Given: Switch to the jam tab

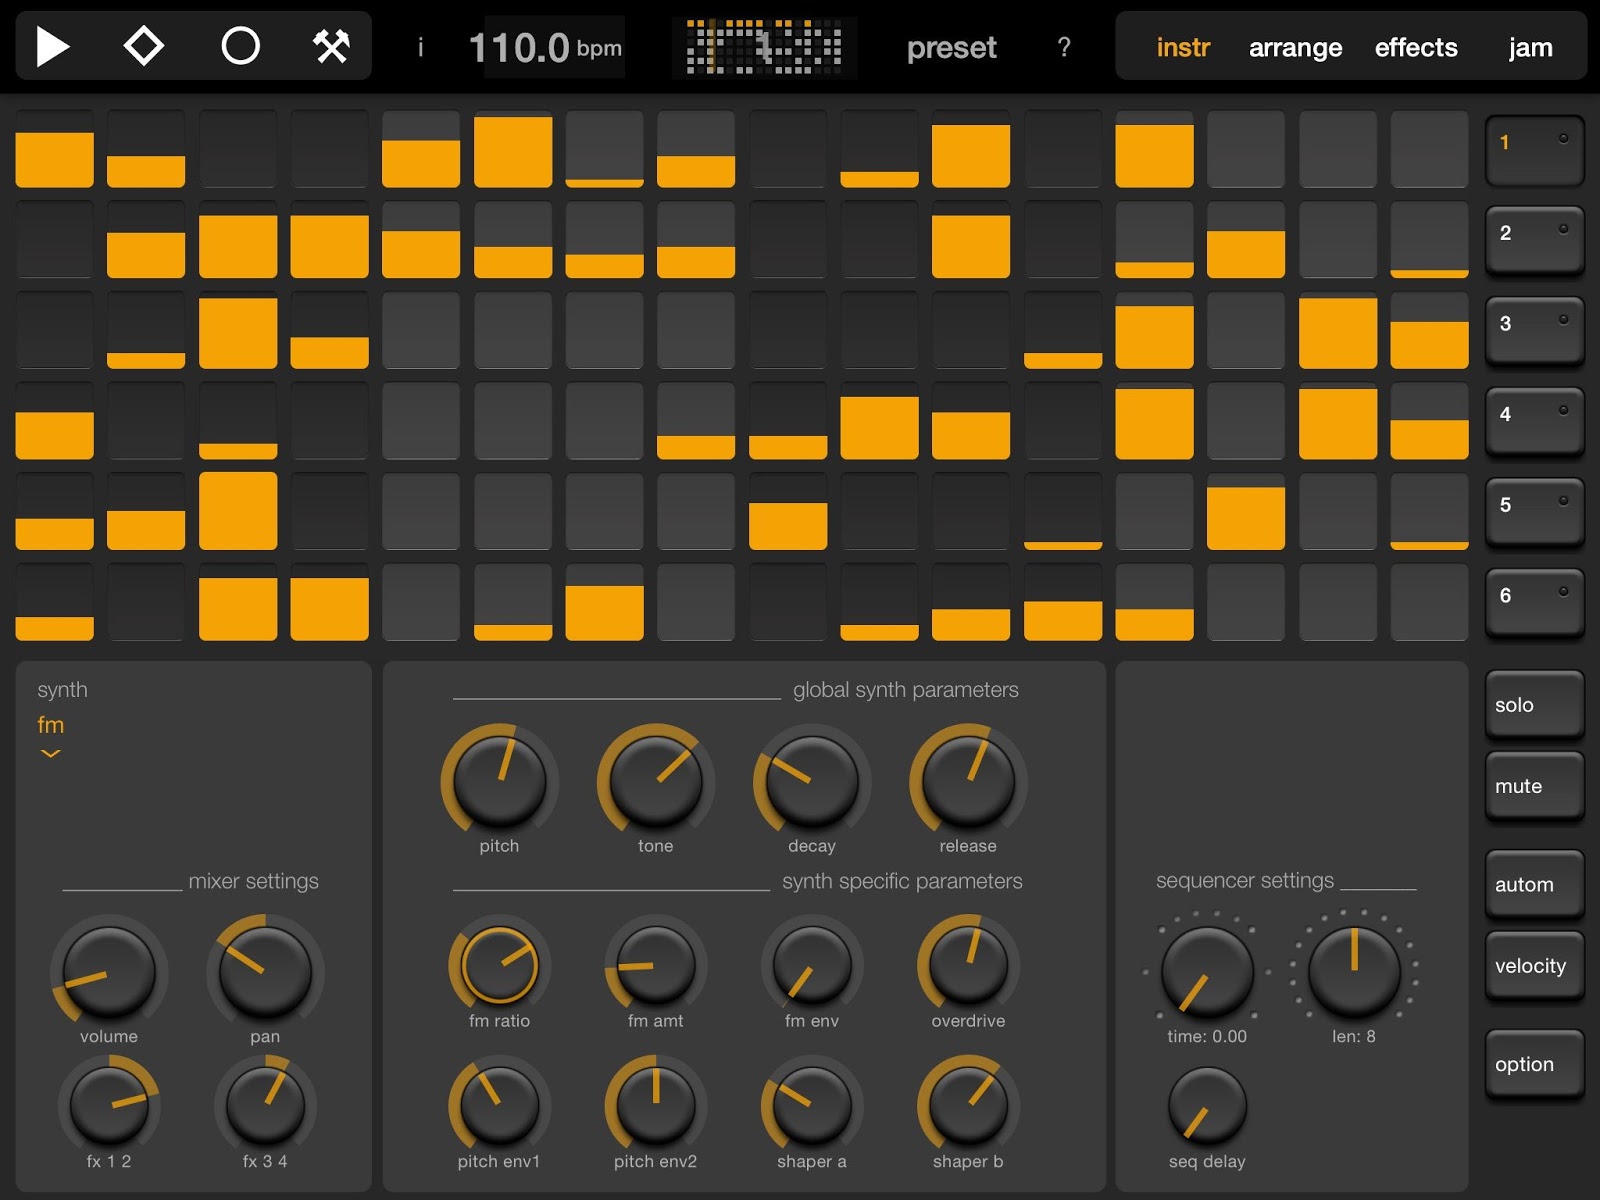Looking at the screenshot, I should (x=1530, y=47).
